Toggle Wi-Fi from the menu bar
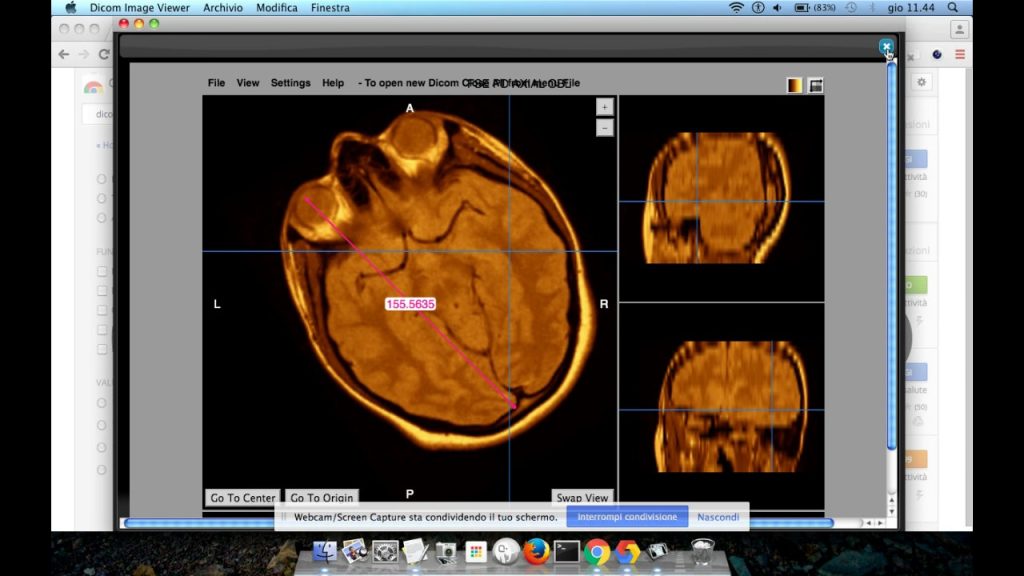 tap(737, 7)
